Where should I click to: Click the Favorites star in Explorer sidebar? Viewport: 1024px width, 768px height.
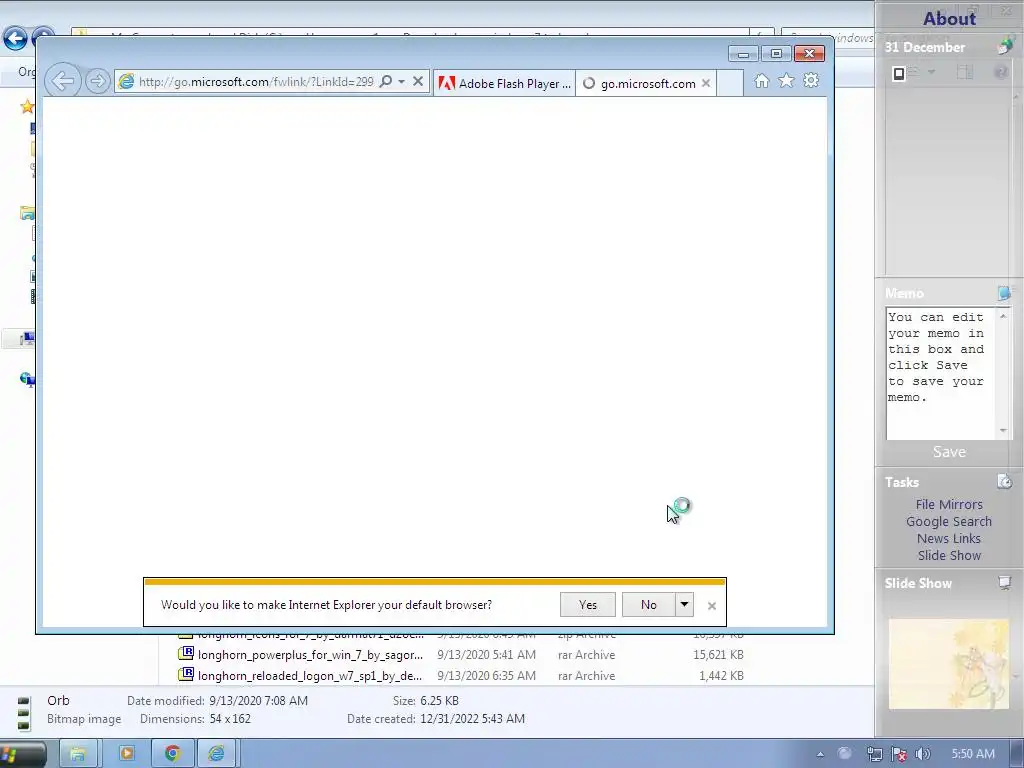27,106
